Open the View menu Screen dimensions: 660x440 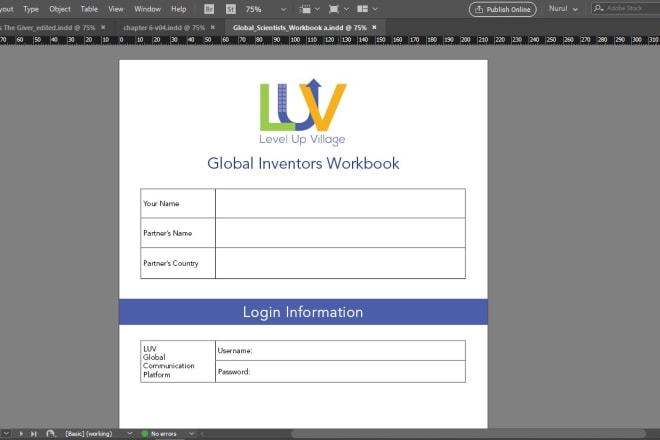pos(116,9)
